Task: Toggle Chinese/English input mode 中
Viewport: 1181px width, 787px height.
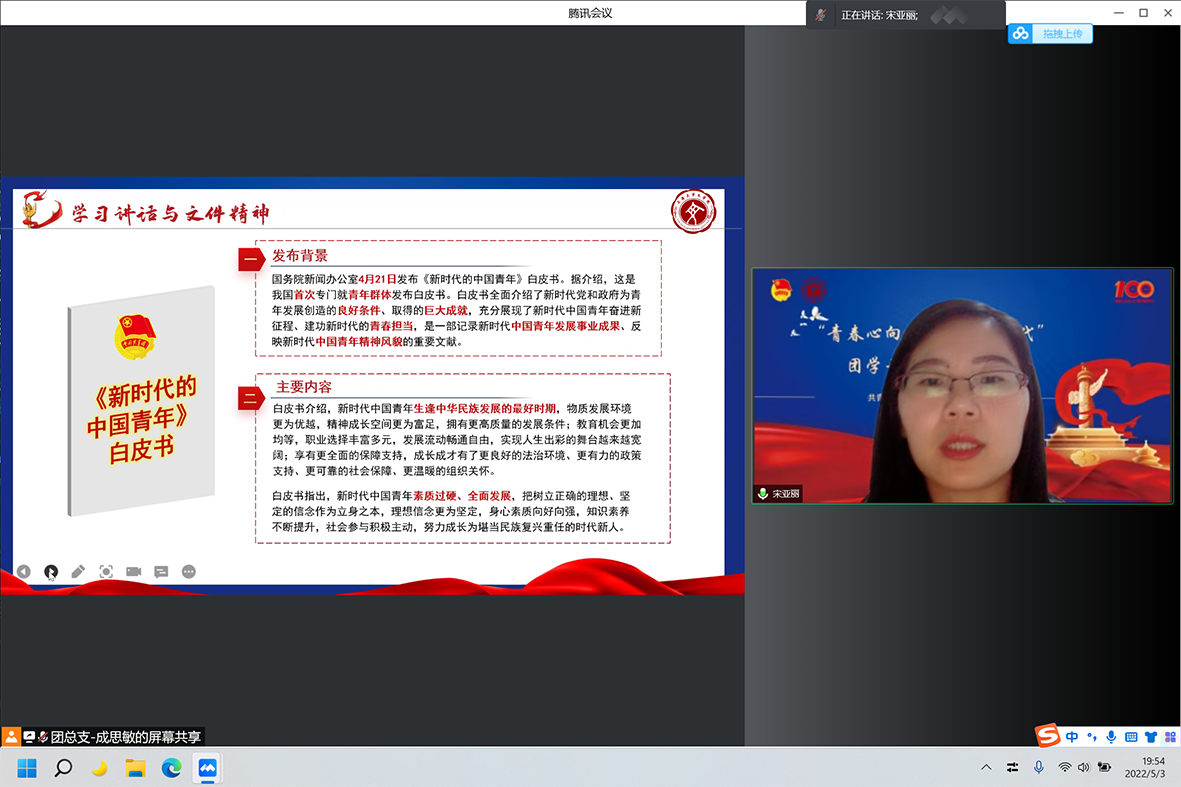Action: [1072, 737]
